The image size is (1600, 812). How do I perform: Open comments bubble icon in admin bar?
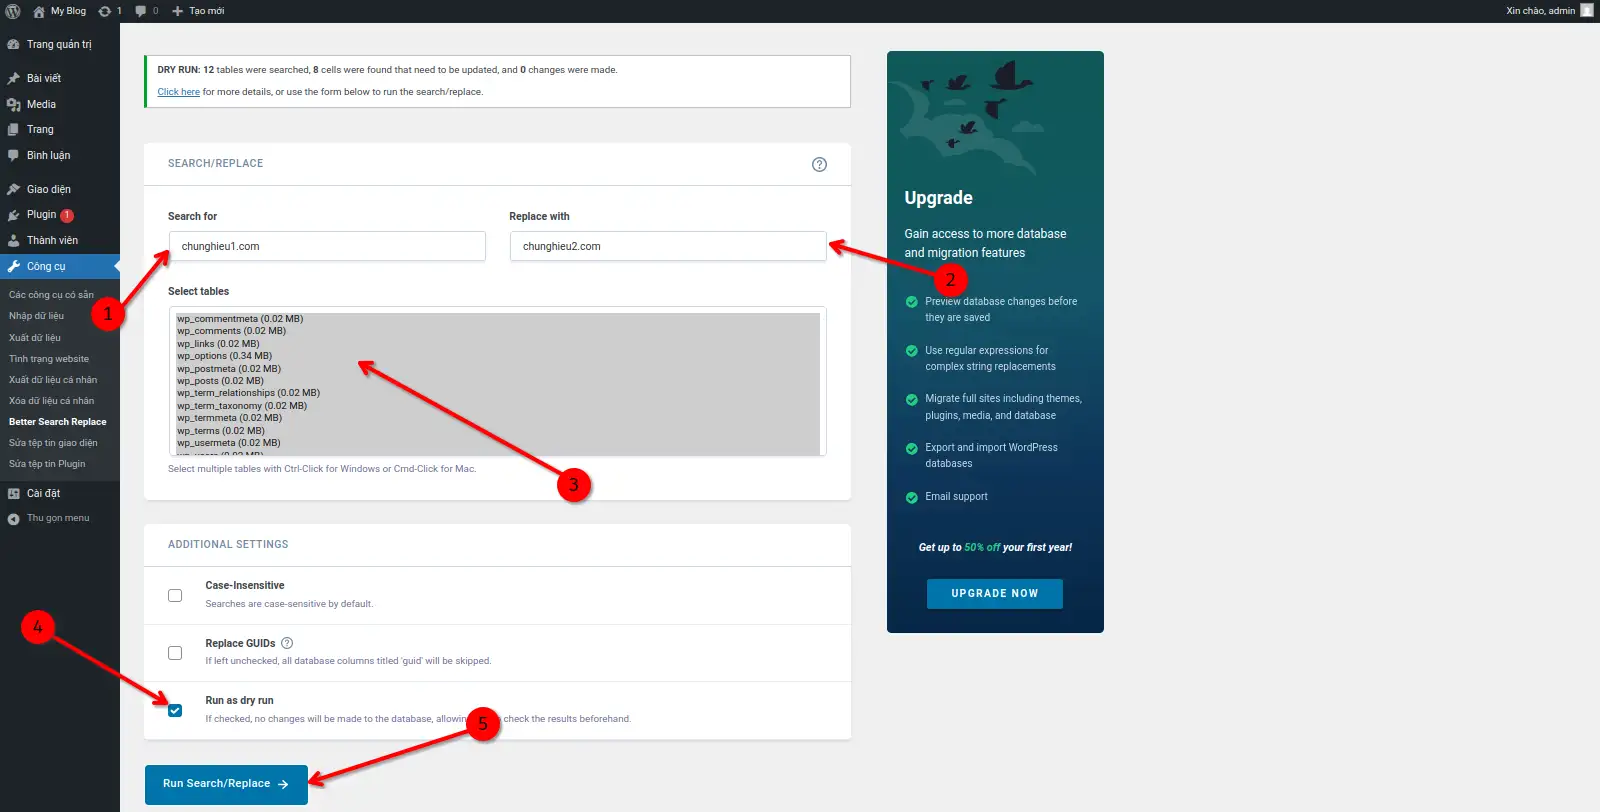pyautogui.click(x=141, y=11)
